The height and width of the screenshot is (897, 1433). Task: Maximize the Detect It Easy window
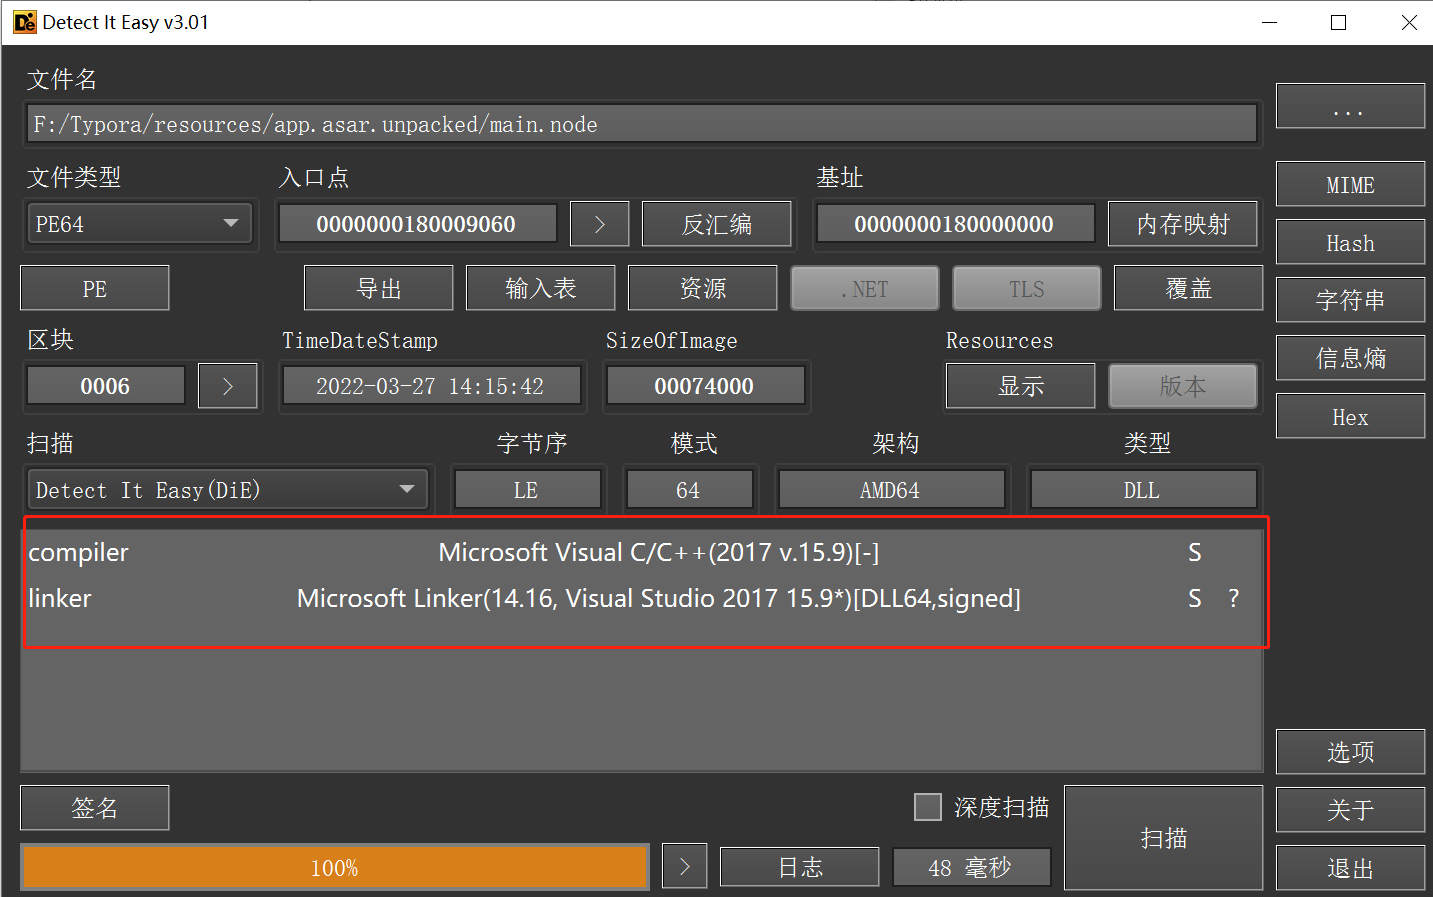tap(1339, 22)
